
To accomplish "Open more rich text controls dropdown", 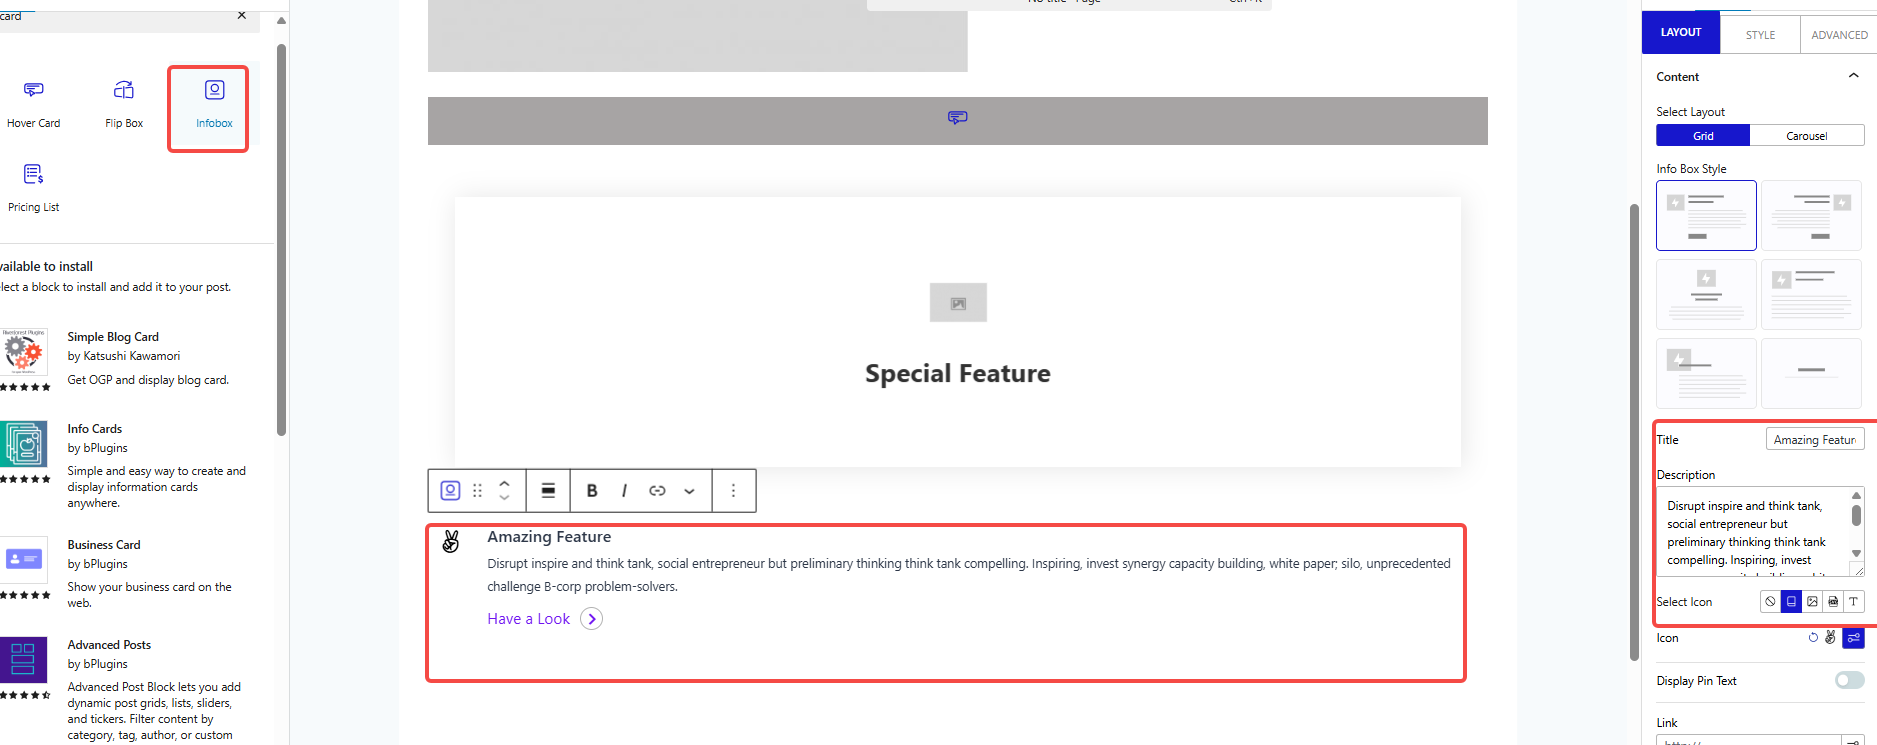I will pyautogui.click(x=689, y=491).
